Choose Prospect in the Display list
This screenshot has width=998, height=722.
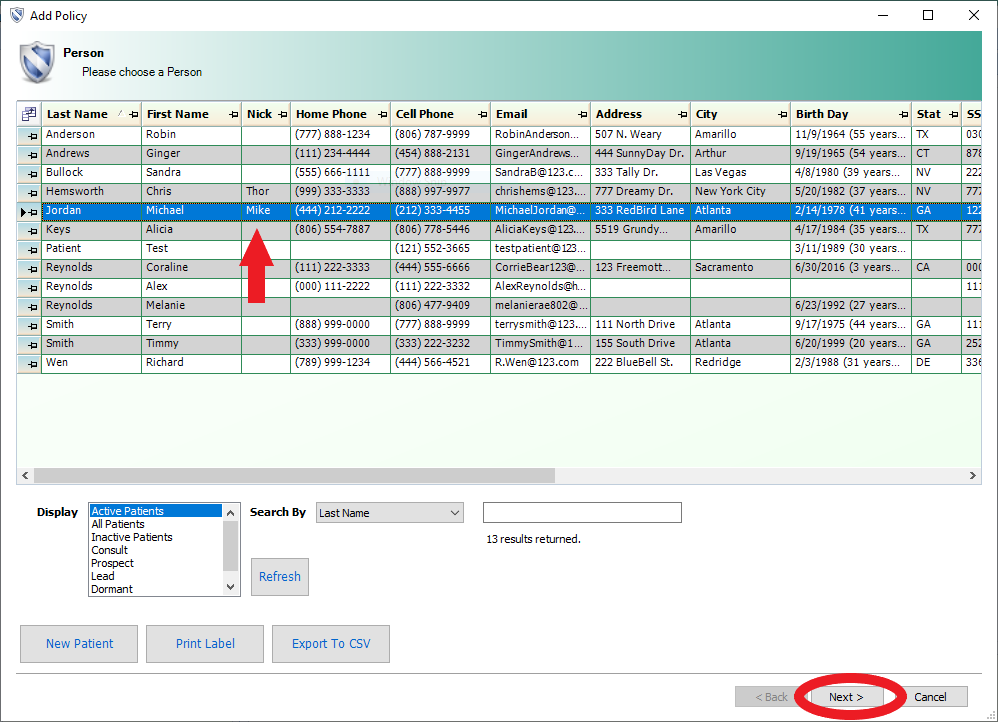click(x=112, y=563)
